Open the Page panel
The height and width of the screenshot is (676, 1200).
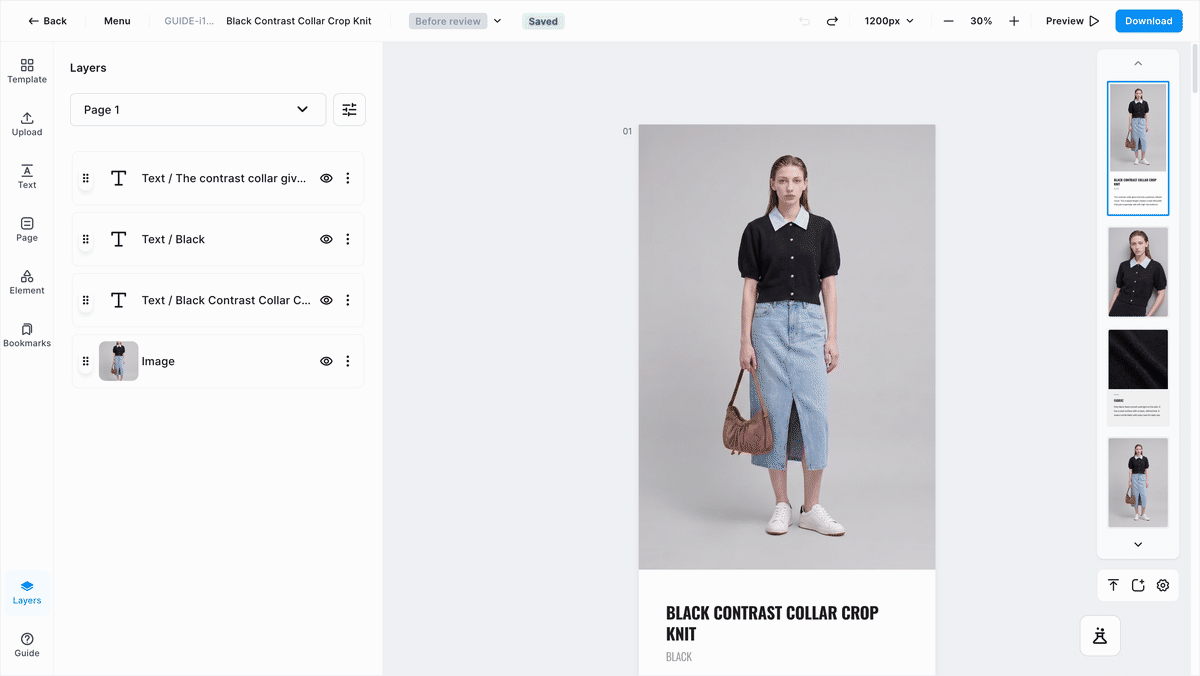click(x=27, y=230)
